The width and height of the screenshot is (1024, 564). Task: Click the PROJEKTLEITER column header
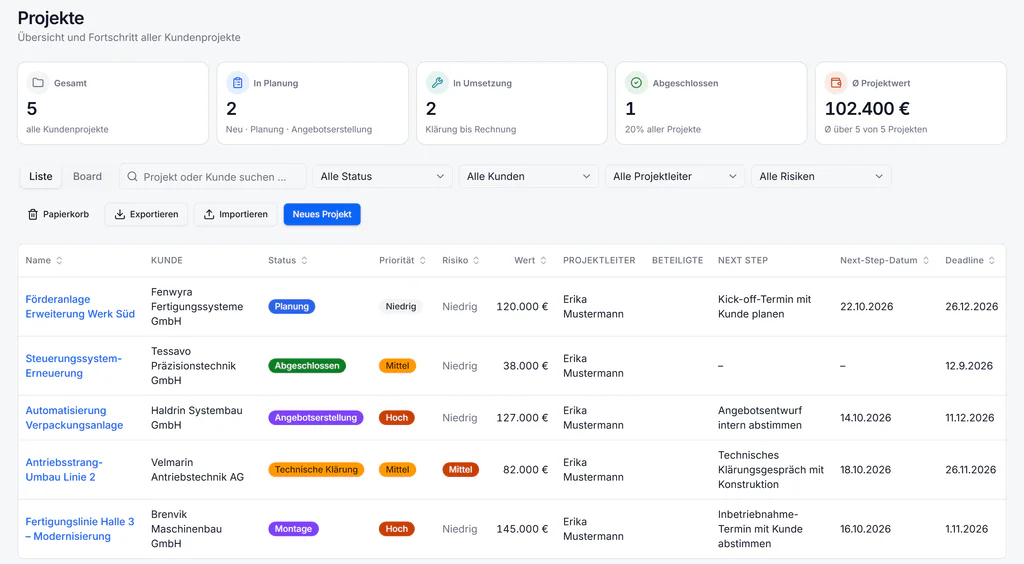click(599, 260)
